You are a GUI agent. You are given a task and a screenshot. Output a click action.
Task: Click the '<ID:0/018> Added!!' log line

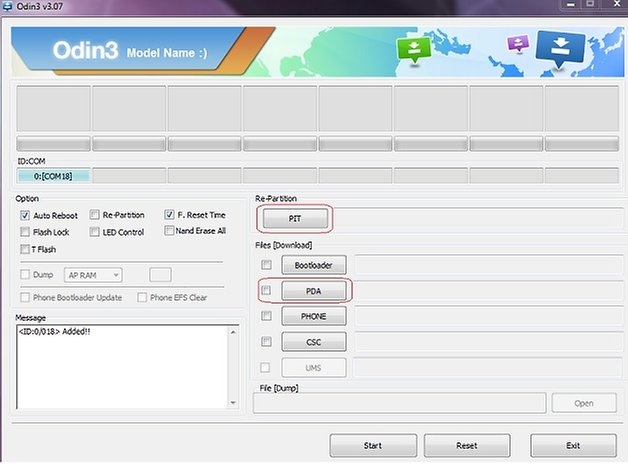(54, 331)
